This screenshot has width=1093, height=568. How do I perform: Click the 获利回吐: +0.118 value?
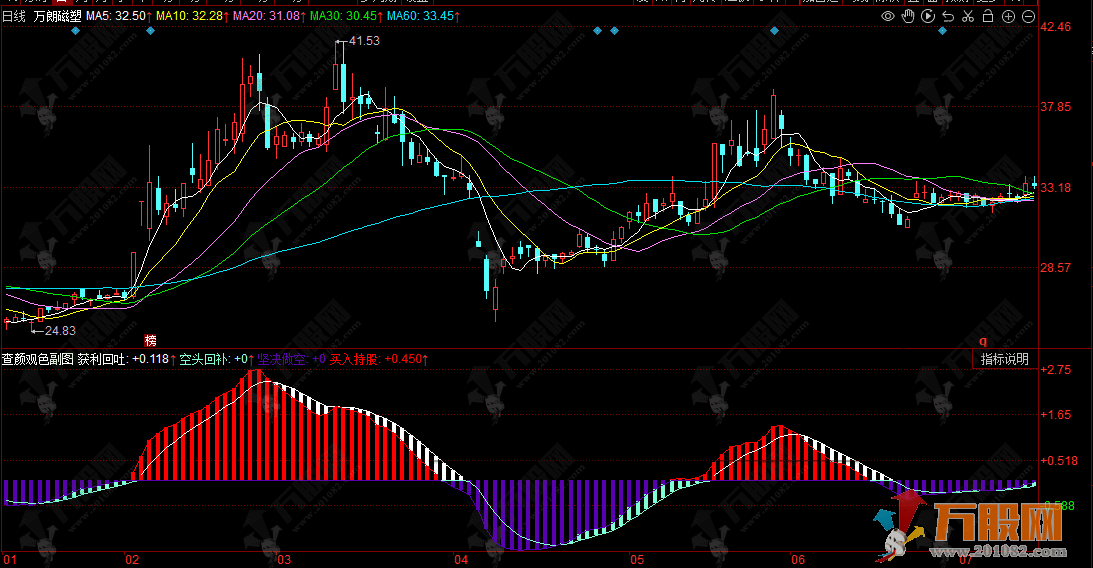pos(123,359)
